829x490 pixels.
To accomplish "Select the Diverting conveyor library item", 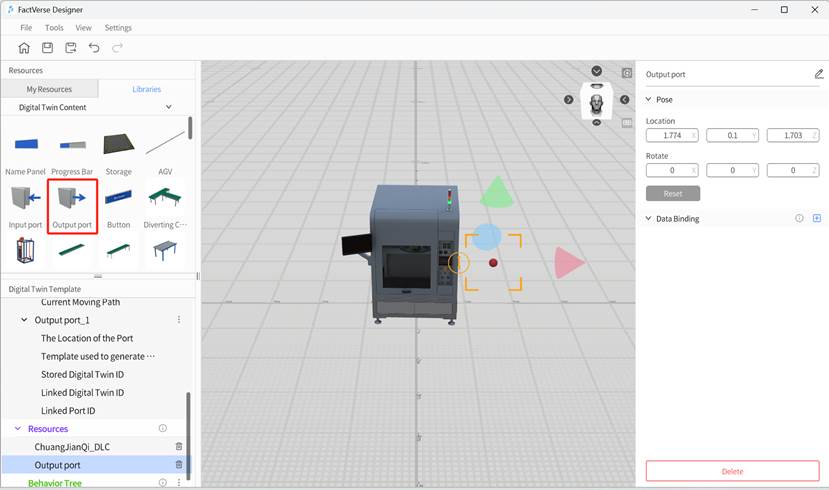I will click(165, 206).
